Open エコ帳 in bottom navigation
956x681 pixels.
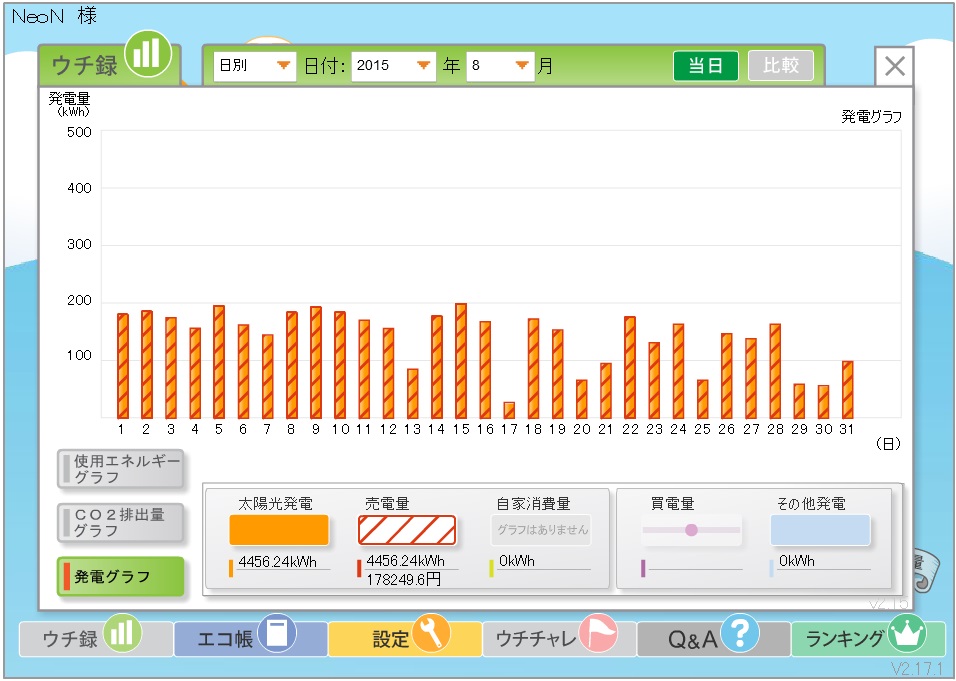250,639
